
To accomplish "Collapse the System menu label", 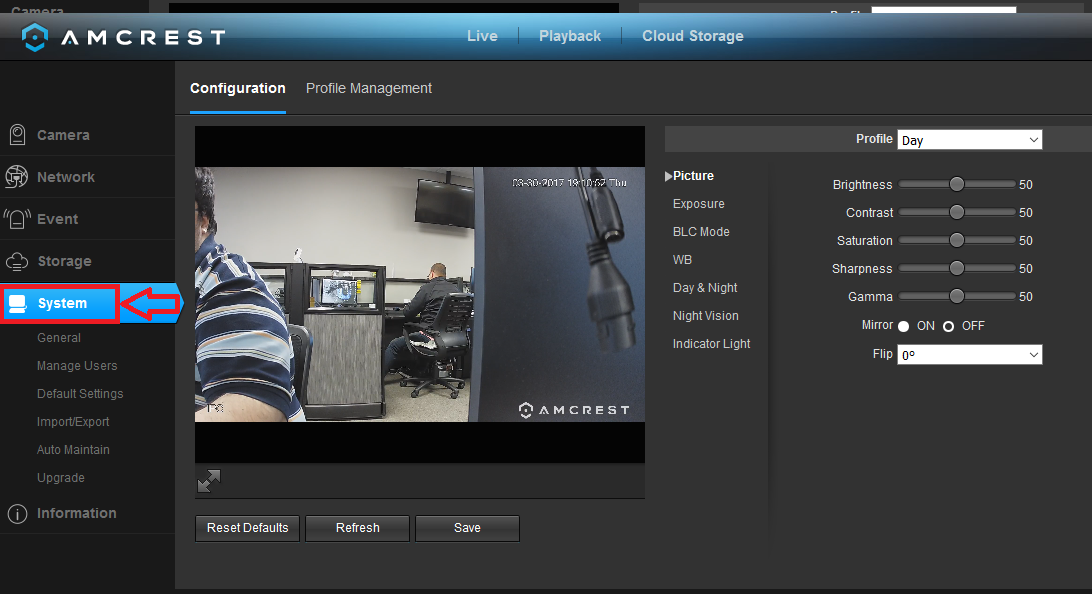I will click(x=62, y=304).
